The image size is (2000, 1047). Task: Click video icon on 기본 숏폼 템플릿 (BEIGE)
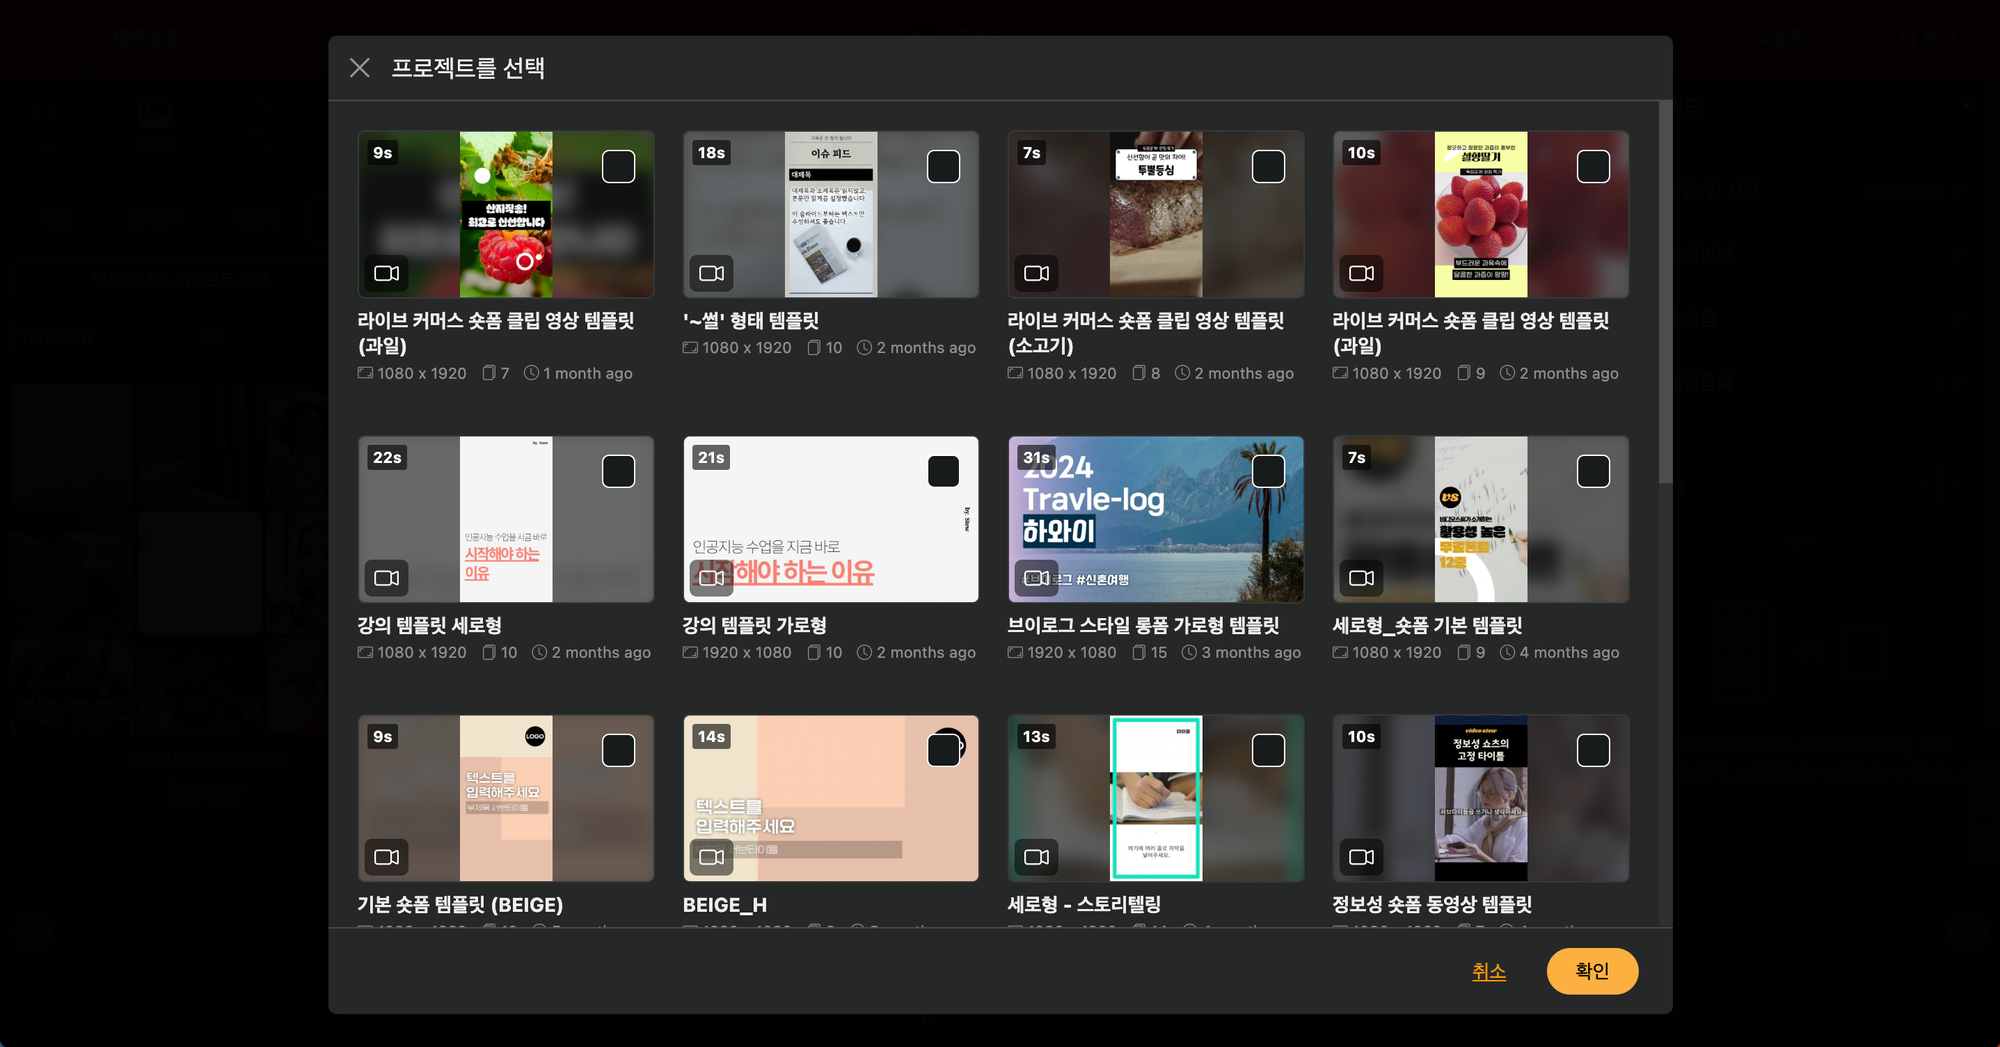(x=387, y=857)
